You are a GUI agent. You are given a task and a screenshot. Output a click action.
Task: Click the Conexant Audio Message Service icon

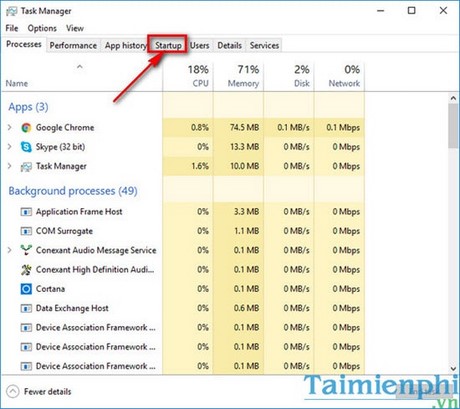point(26,250)
